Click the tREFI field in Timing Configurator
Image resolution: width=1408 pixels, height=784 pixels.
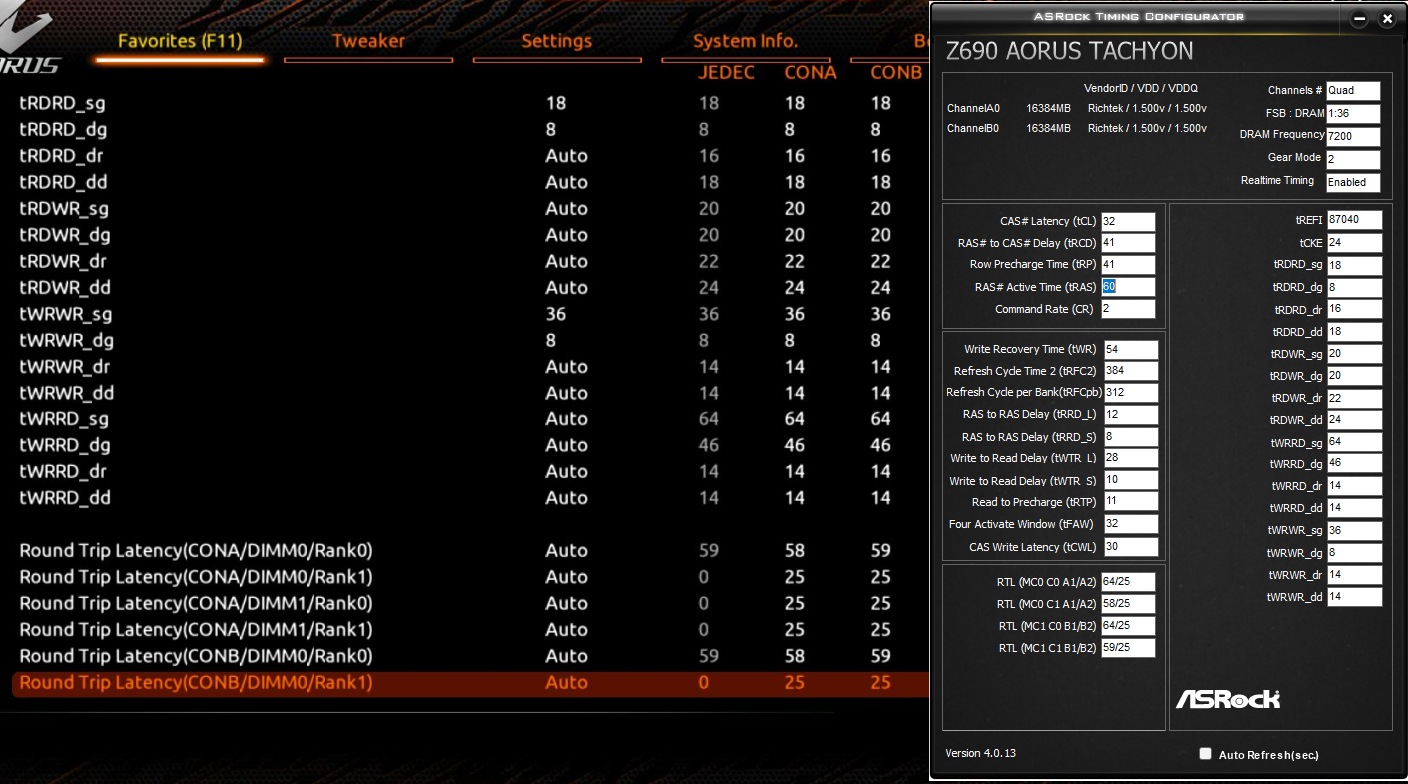1355,220
